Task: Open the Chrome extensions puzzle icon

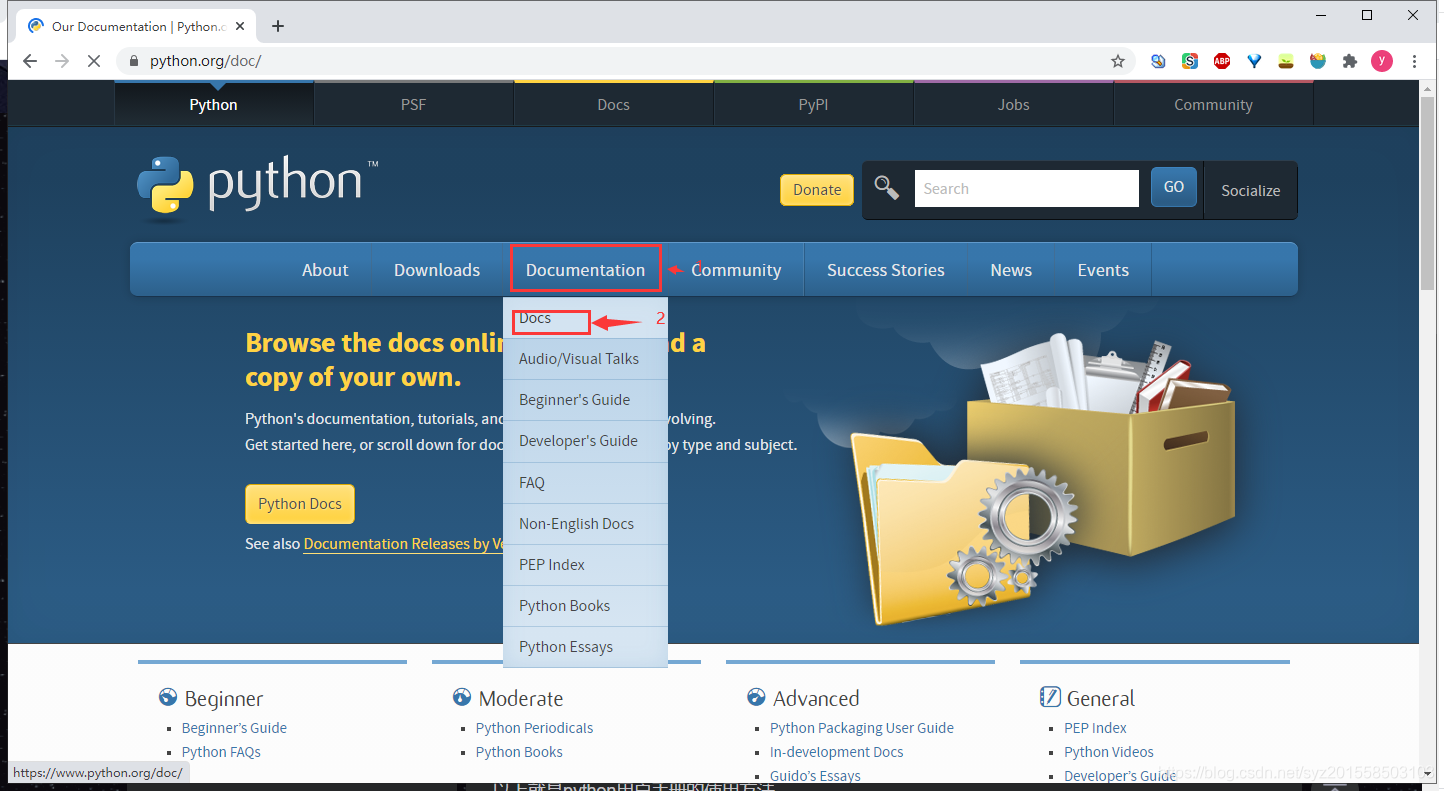Action: click(1350, 61)
